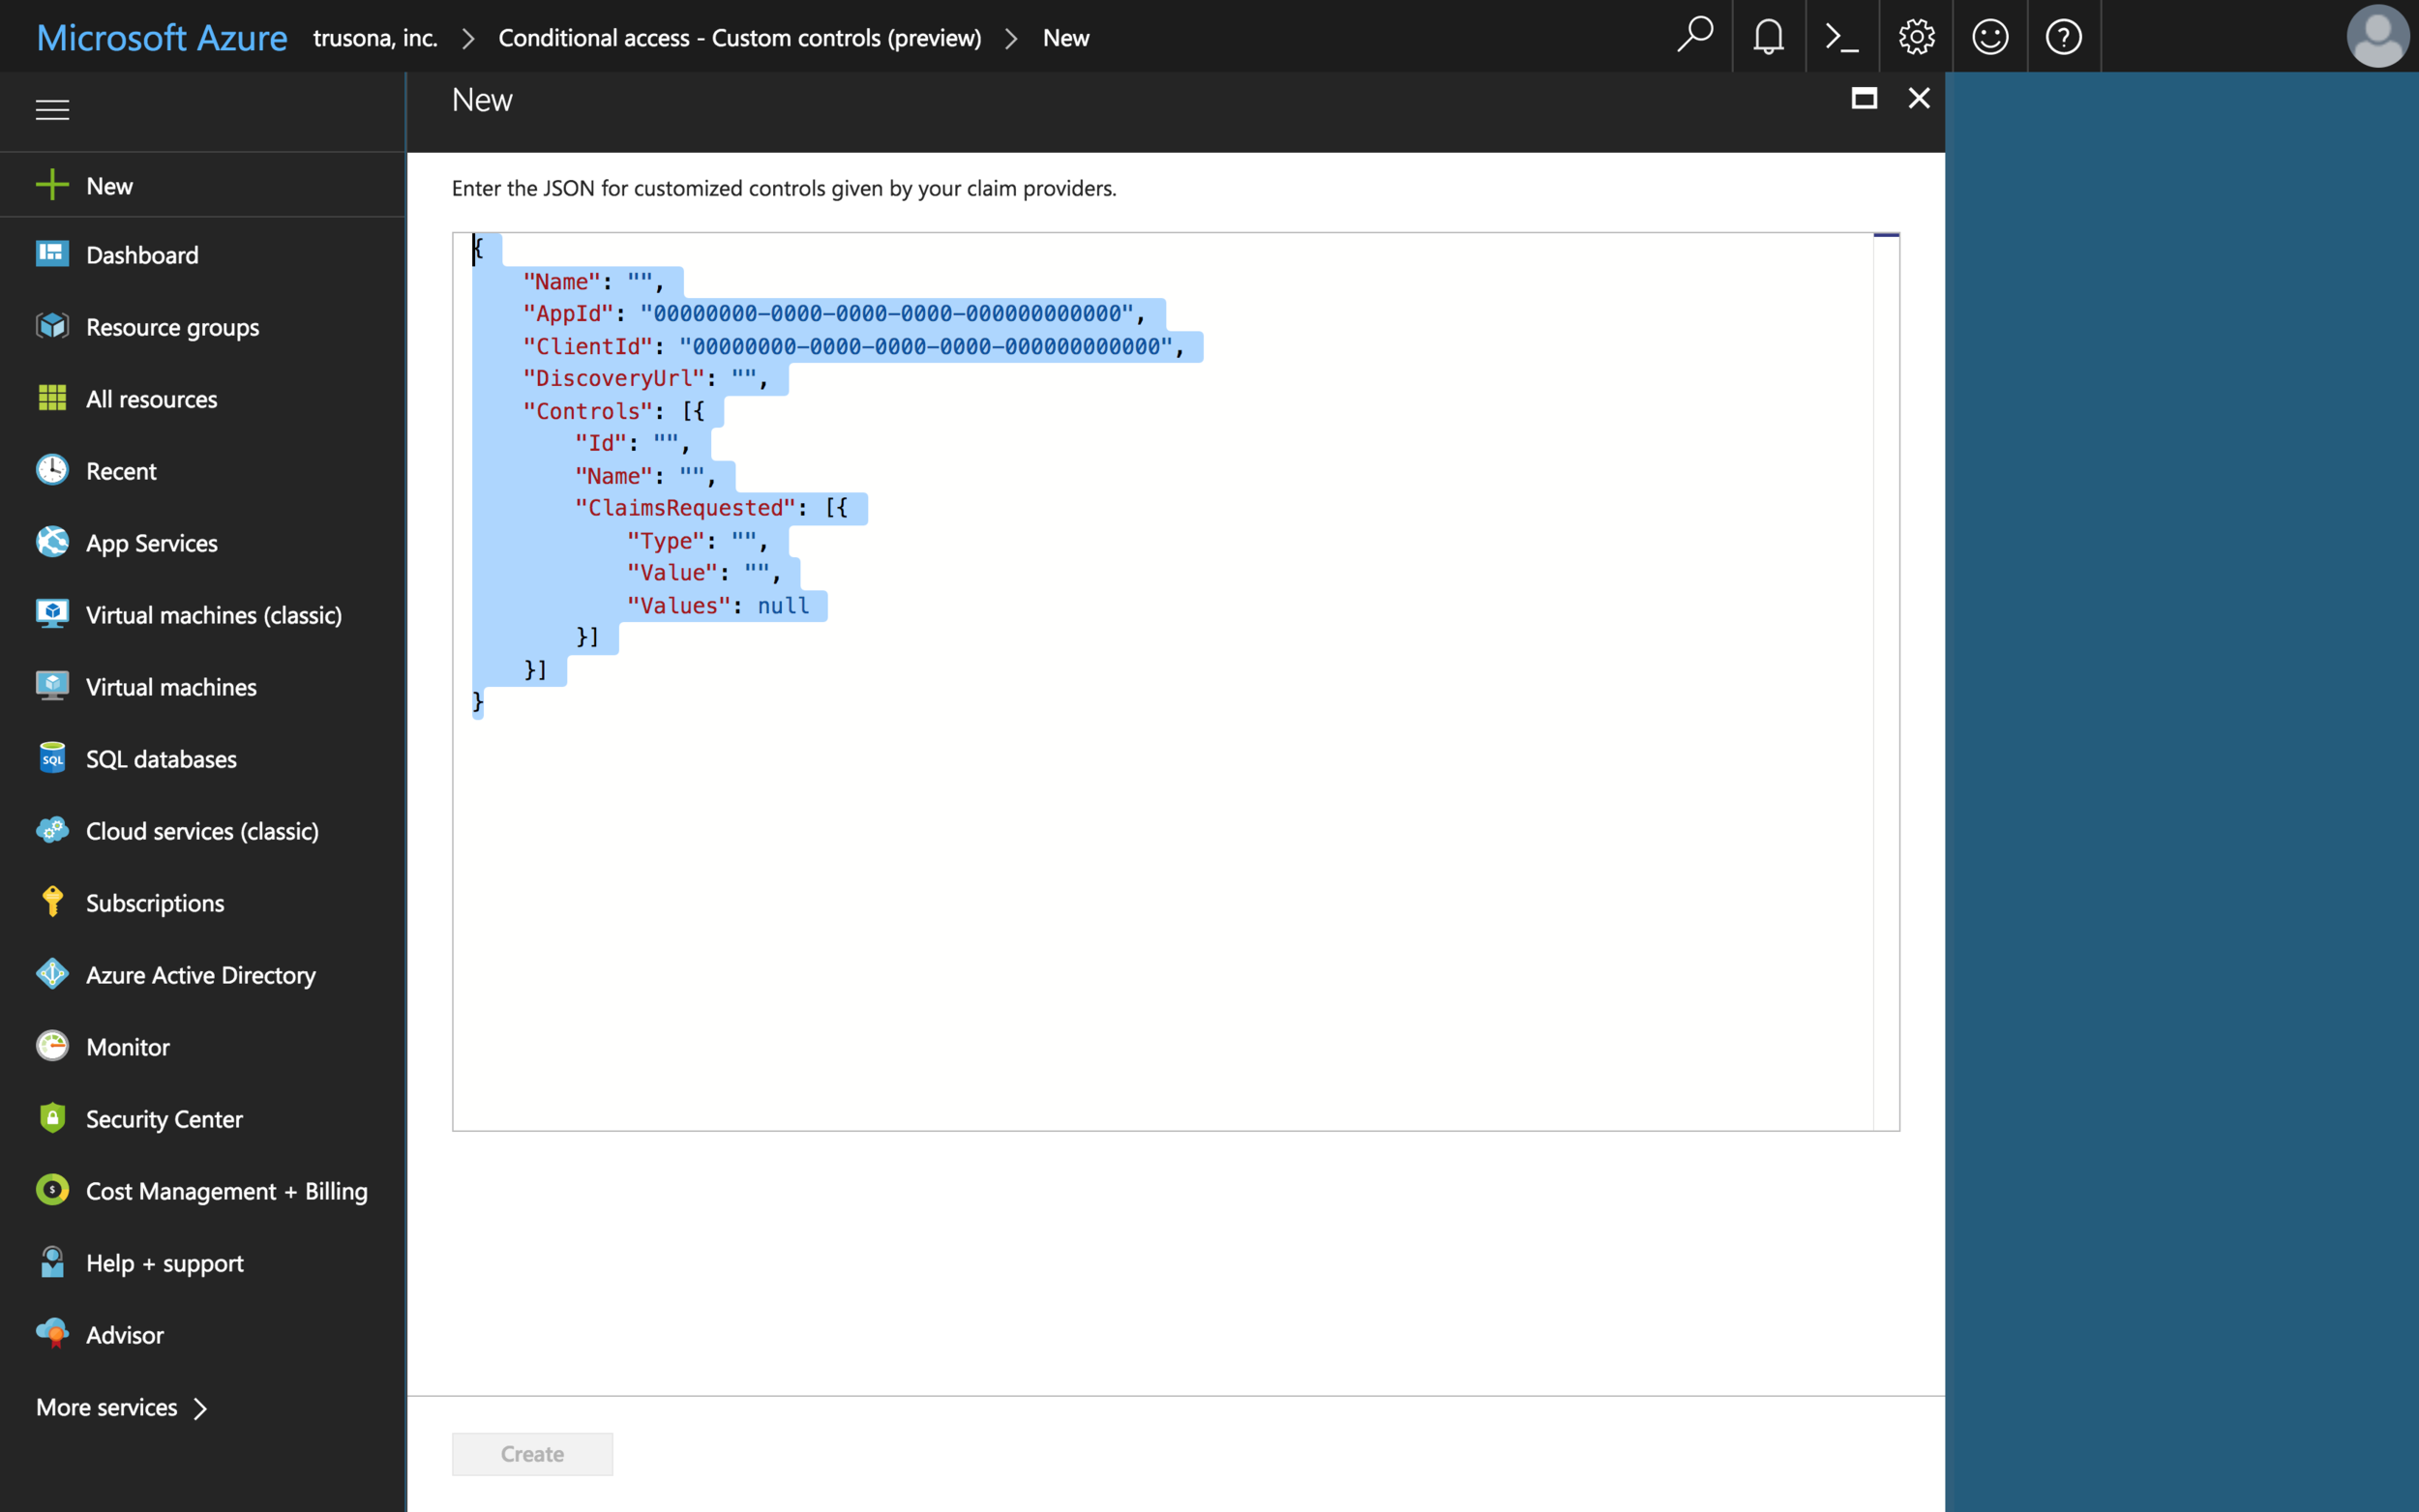2419x1512 pixels.
Task: Click the Cost Management + Billing icon
Action: [x=52, y=1190]
